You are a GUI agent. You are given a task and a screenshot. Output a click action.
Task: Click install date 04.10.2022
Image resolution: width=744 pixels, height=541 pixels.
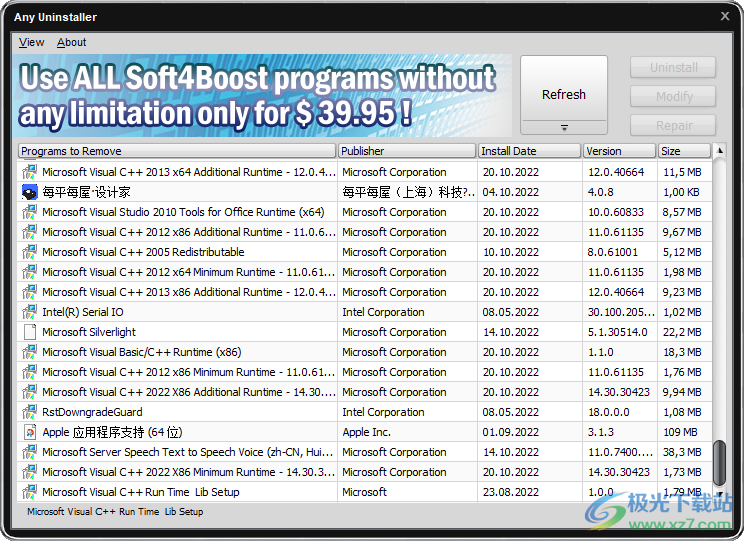pyautogui.click(x=511, y=192)
